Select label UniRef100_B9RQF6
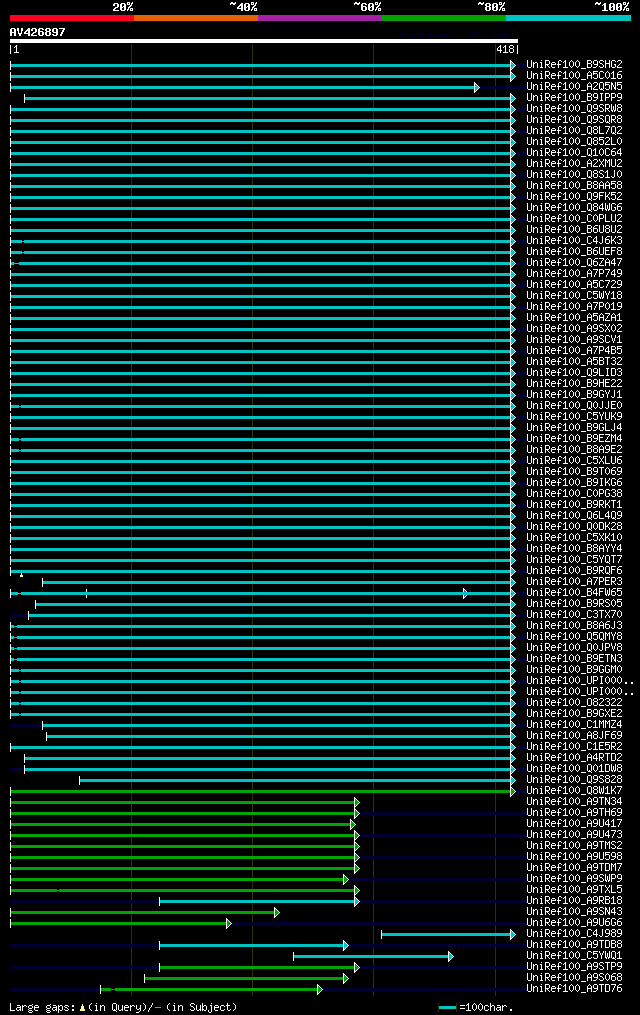Screen dimensions: 640x1015 point(574,571)
